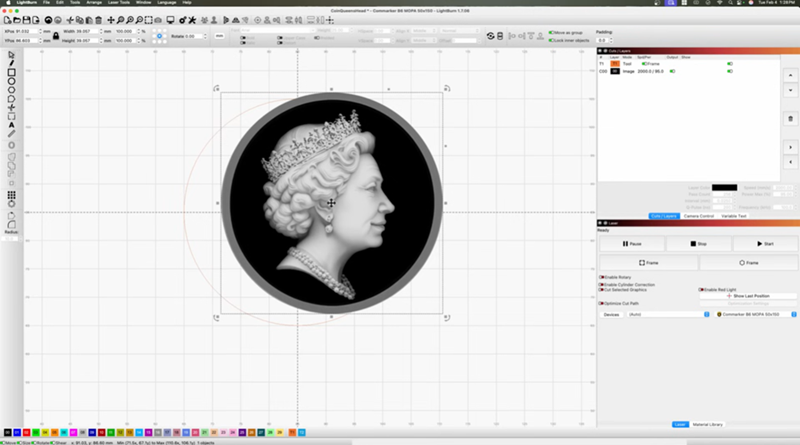Click Show Last Position button
This screenshot has height=445, width=800.
click(x=748, y=296)
